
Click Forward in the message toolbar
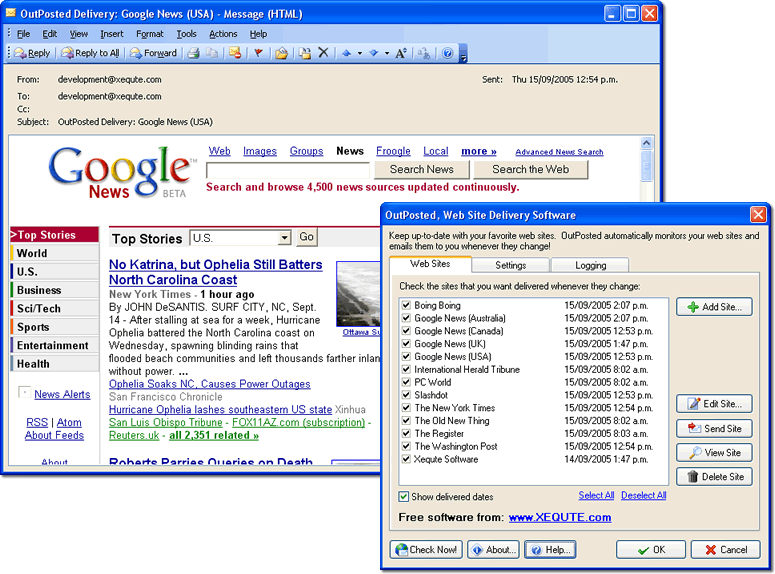tap(154, 53)
